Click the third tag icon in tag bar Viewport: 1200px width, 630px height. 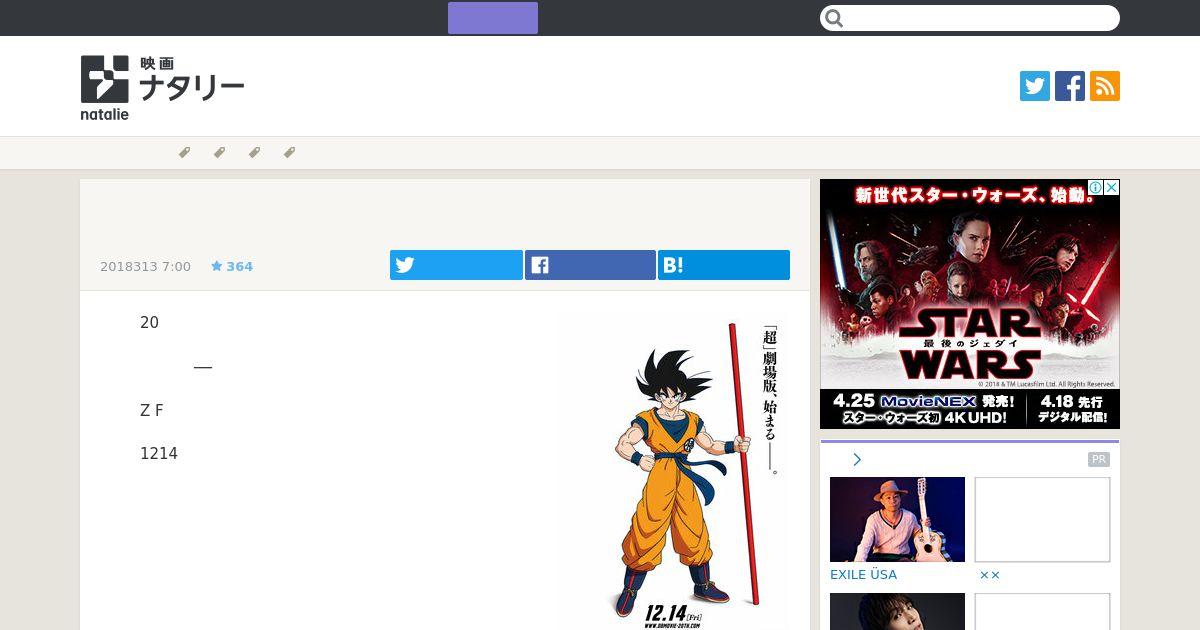[254, 153]
